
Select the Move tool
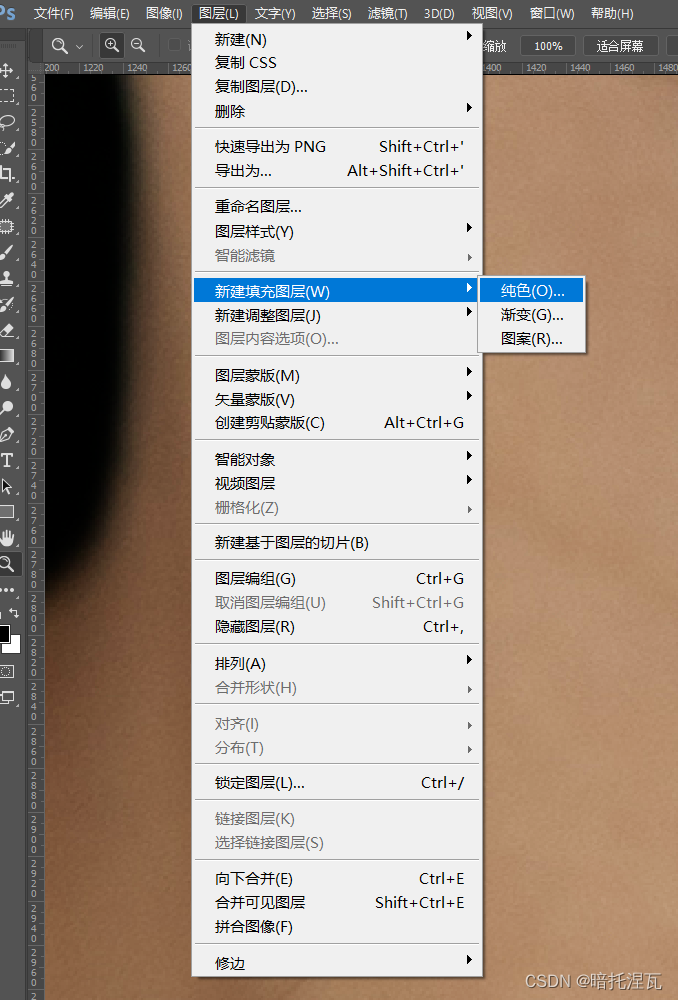click(7, 70)
